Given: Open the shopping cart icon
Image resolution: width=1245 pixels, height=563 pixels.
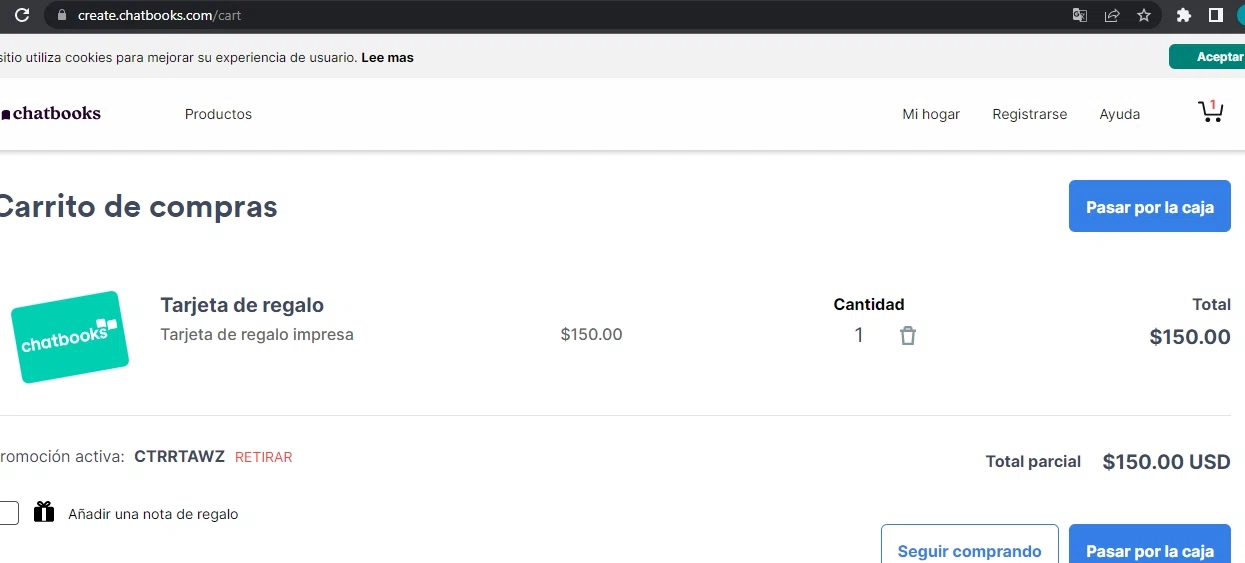Looking at the screenshot, I should tap(1210, 112).
